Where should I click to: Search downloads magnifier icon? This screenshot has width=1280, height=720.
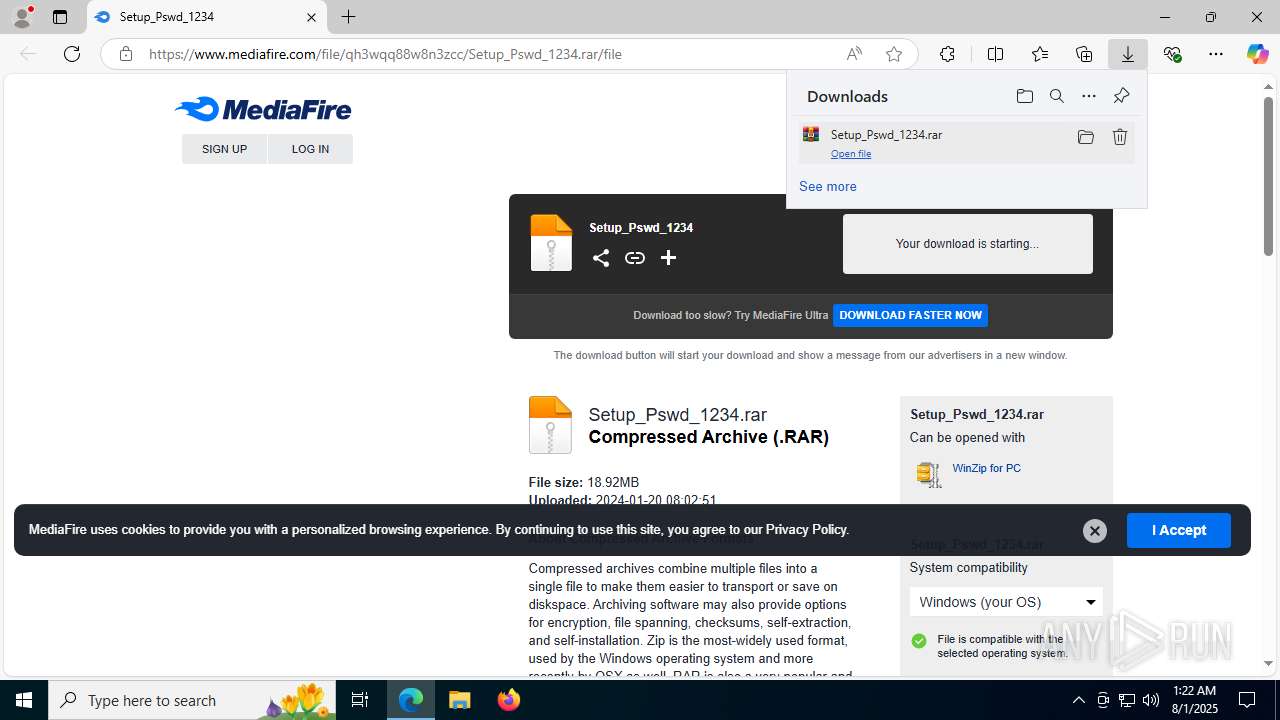[1057, 96]
